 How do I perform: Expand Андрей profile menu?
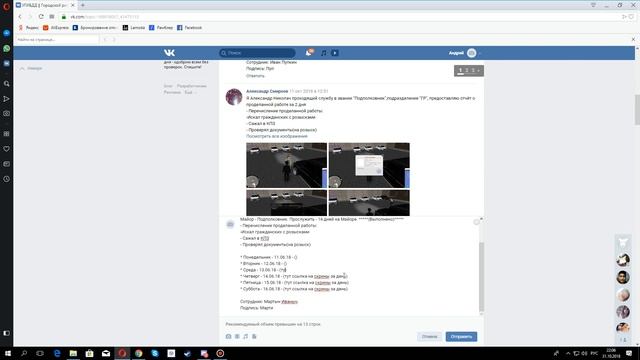point(465,53)
